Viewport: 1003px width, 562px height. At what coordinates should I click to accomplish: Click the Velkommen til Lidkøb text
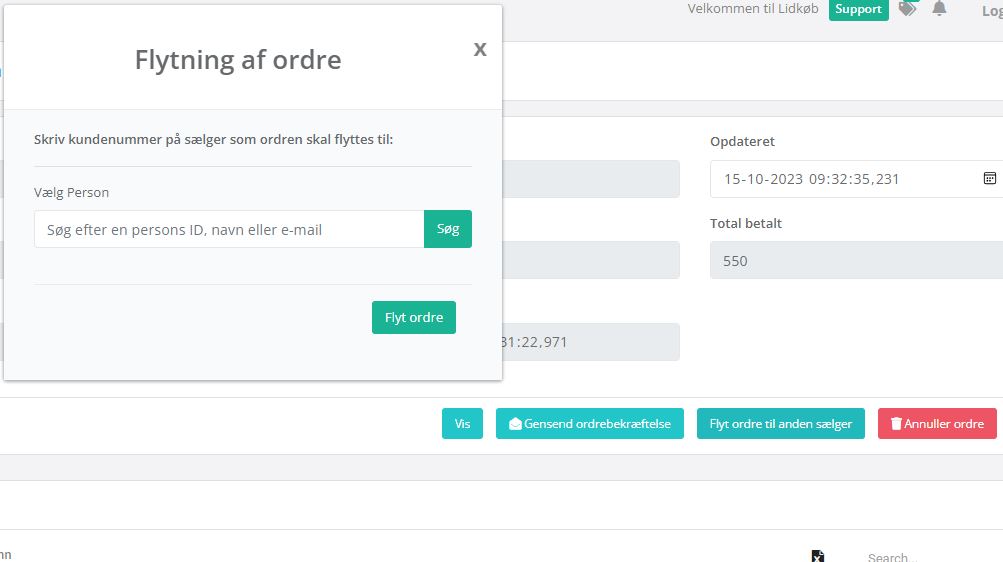pos(753,9)
